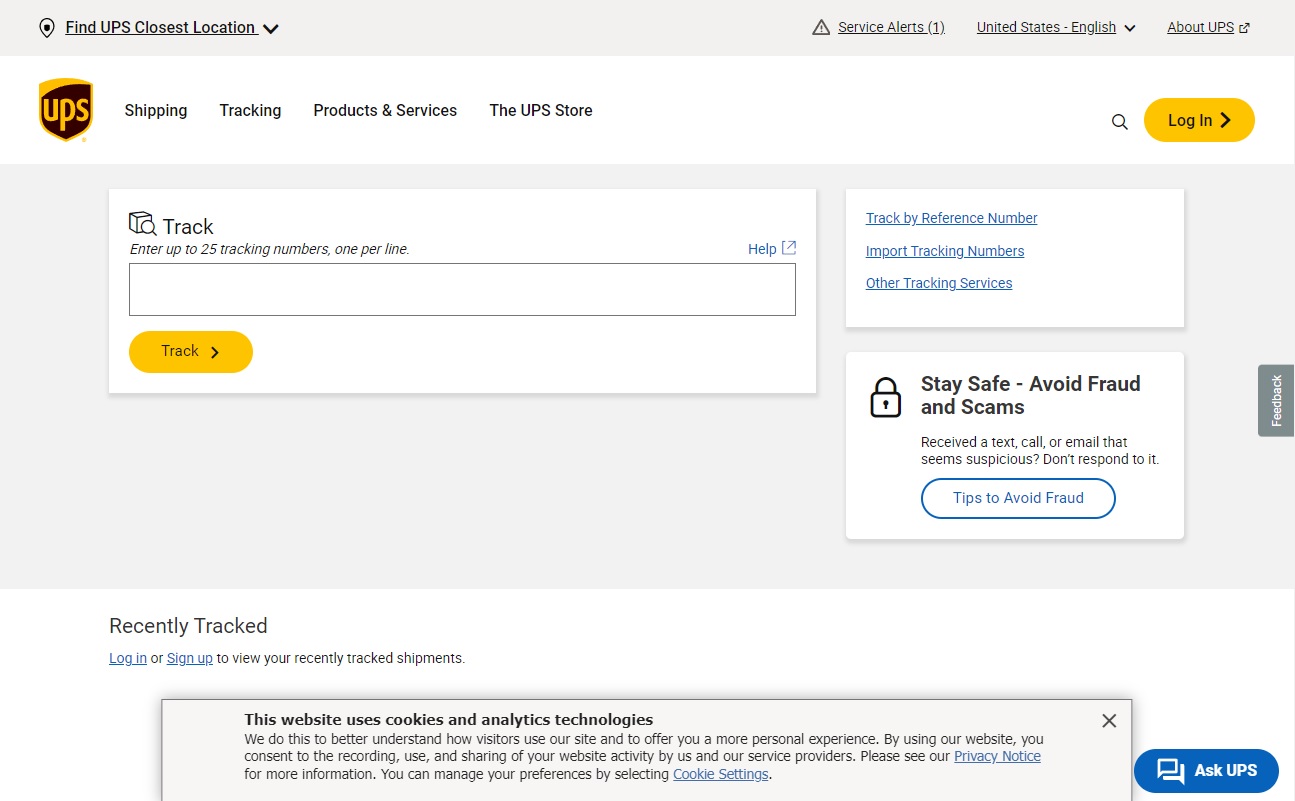Open Ask UPS chat button
This screenshot has width=1295, height=801.
[x=1206, y=771]
